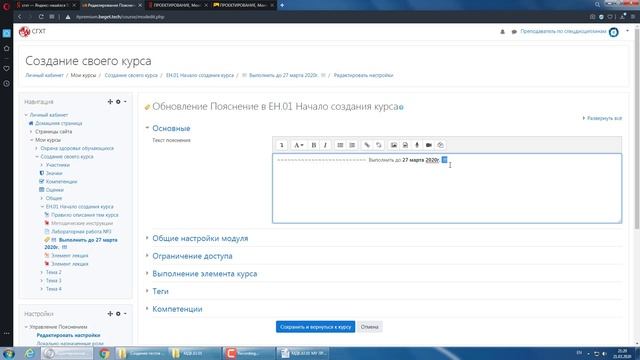Move the Настройки block using the cross icon
This screenshot has height=360, width=640.
click(110, 313)
